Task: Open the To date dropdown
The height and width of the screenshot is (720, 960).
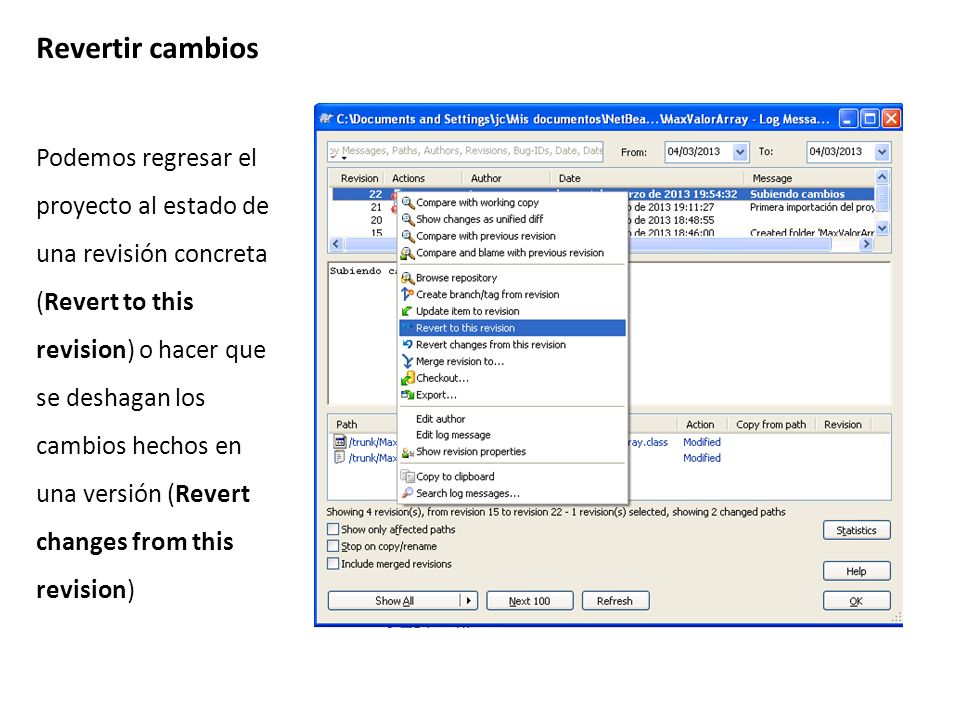Action: click(x=882, y=152)
